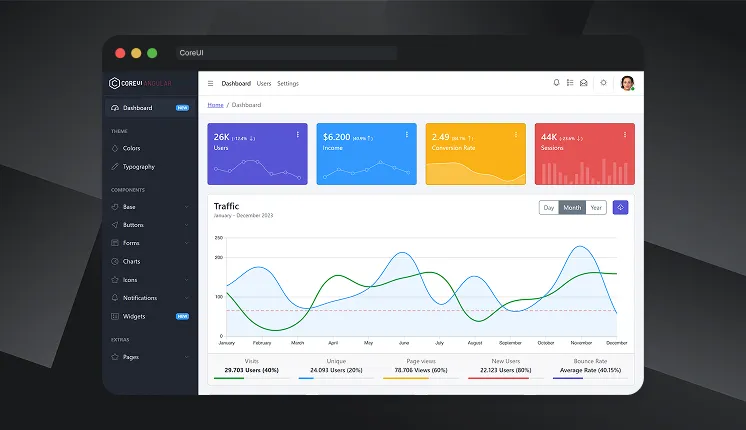Open the notifications bell in header
Viewport: 746px width, 430px height.
(557, 83)
